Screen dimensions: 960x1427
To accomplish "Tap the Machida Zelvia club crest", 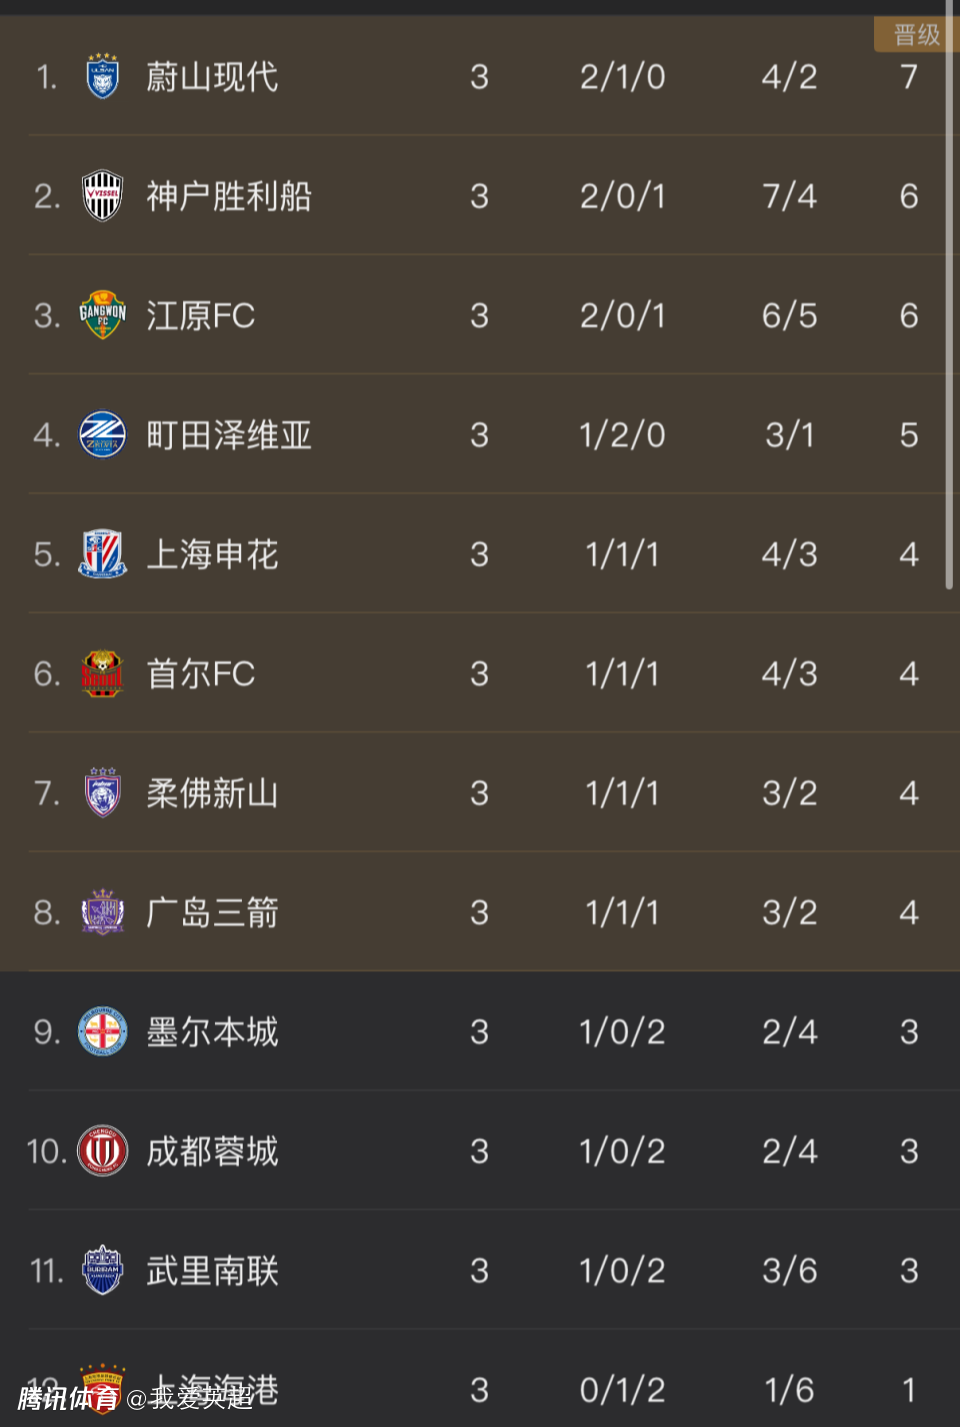I will [x=102, y=435].
